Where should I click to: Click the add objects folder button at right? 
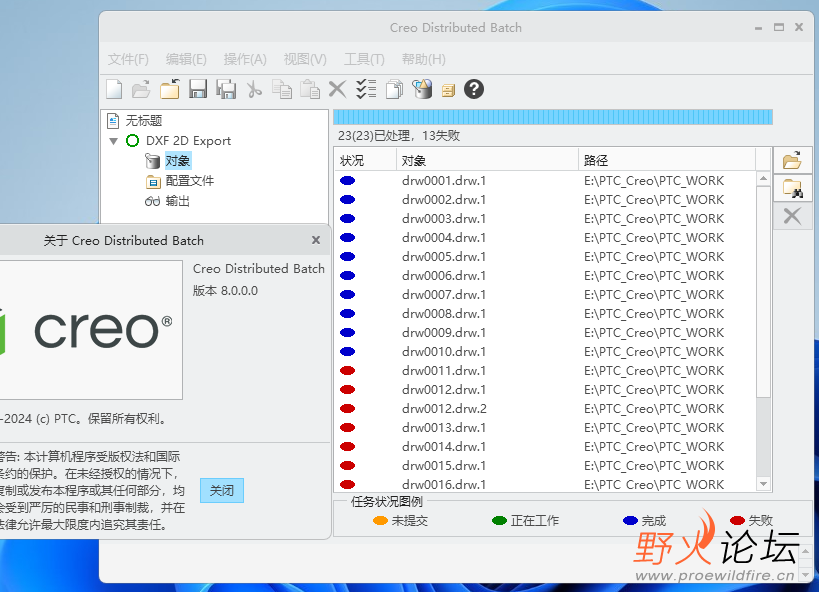click(792, 160)
